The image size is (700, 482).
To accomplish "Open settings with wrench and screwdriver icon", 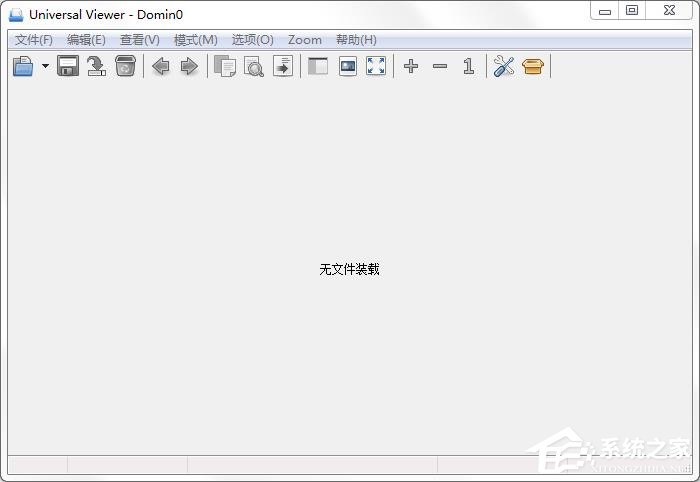I will coord(504,67).
